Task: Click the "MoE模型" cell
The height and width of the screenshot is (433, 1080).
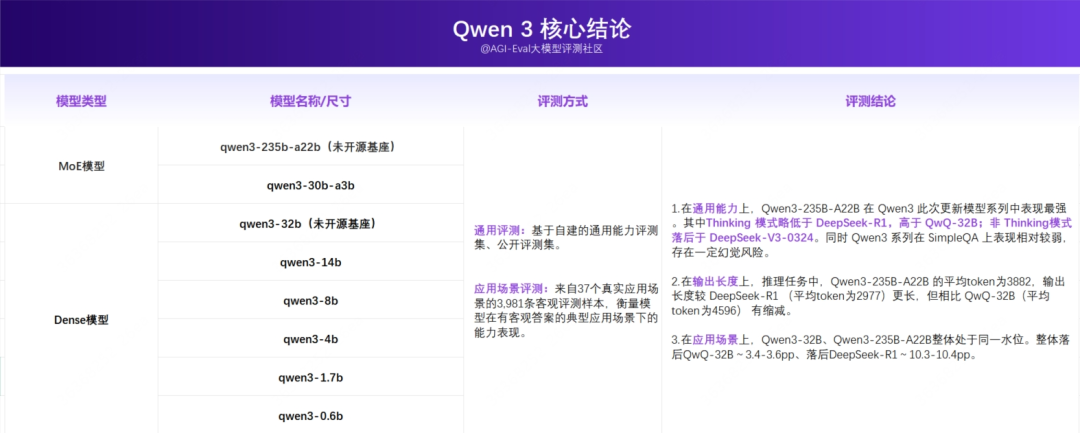Action: (x=81, y=166)
